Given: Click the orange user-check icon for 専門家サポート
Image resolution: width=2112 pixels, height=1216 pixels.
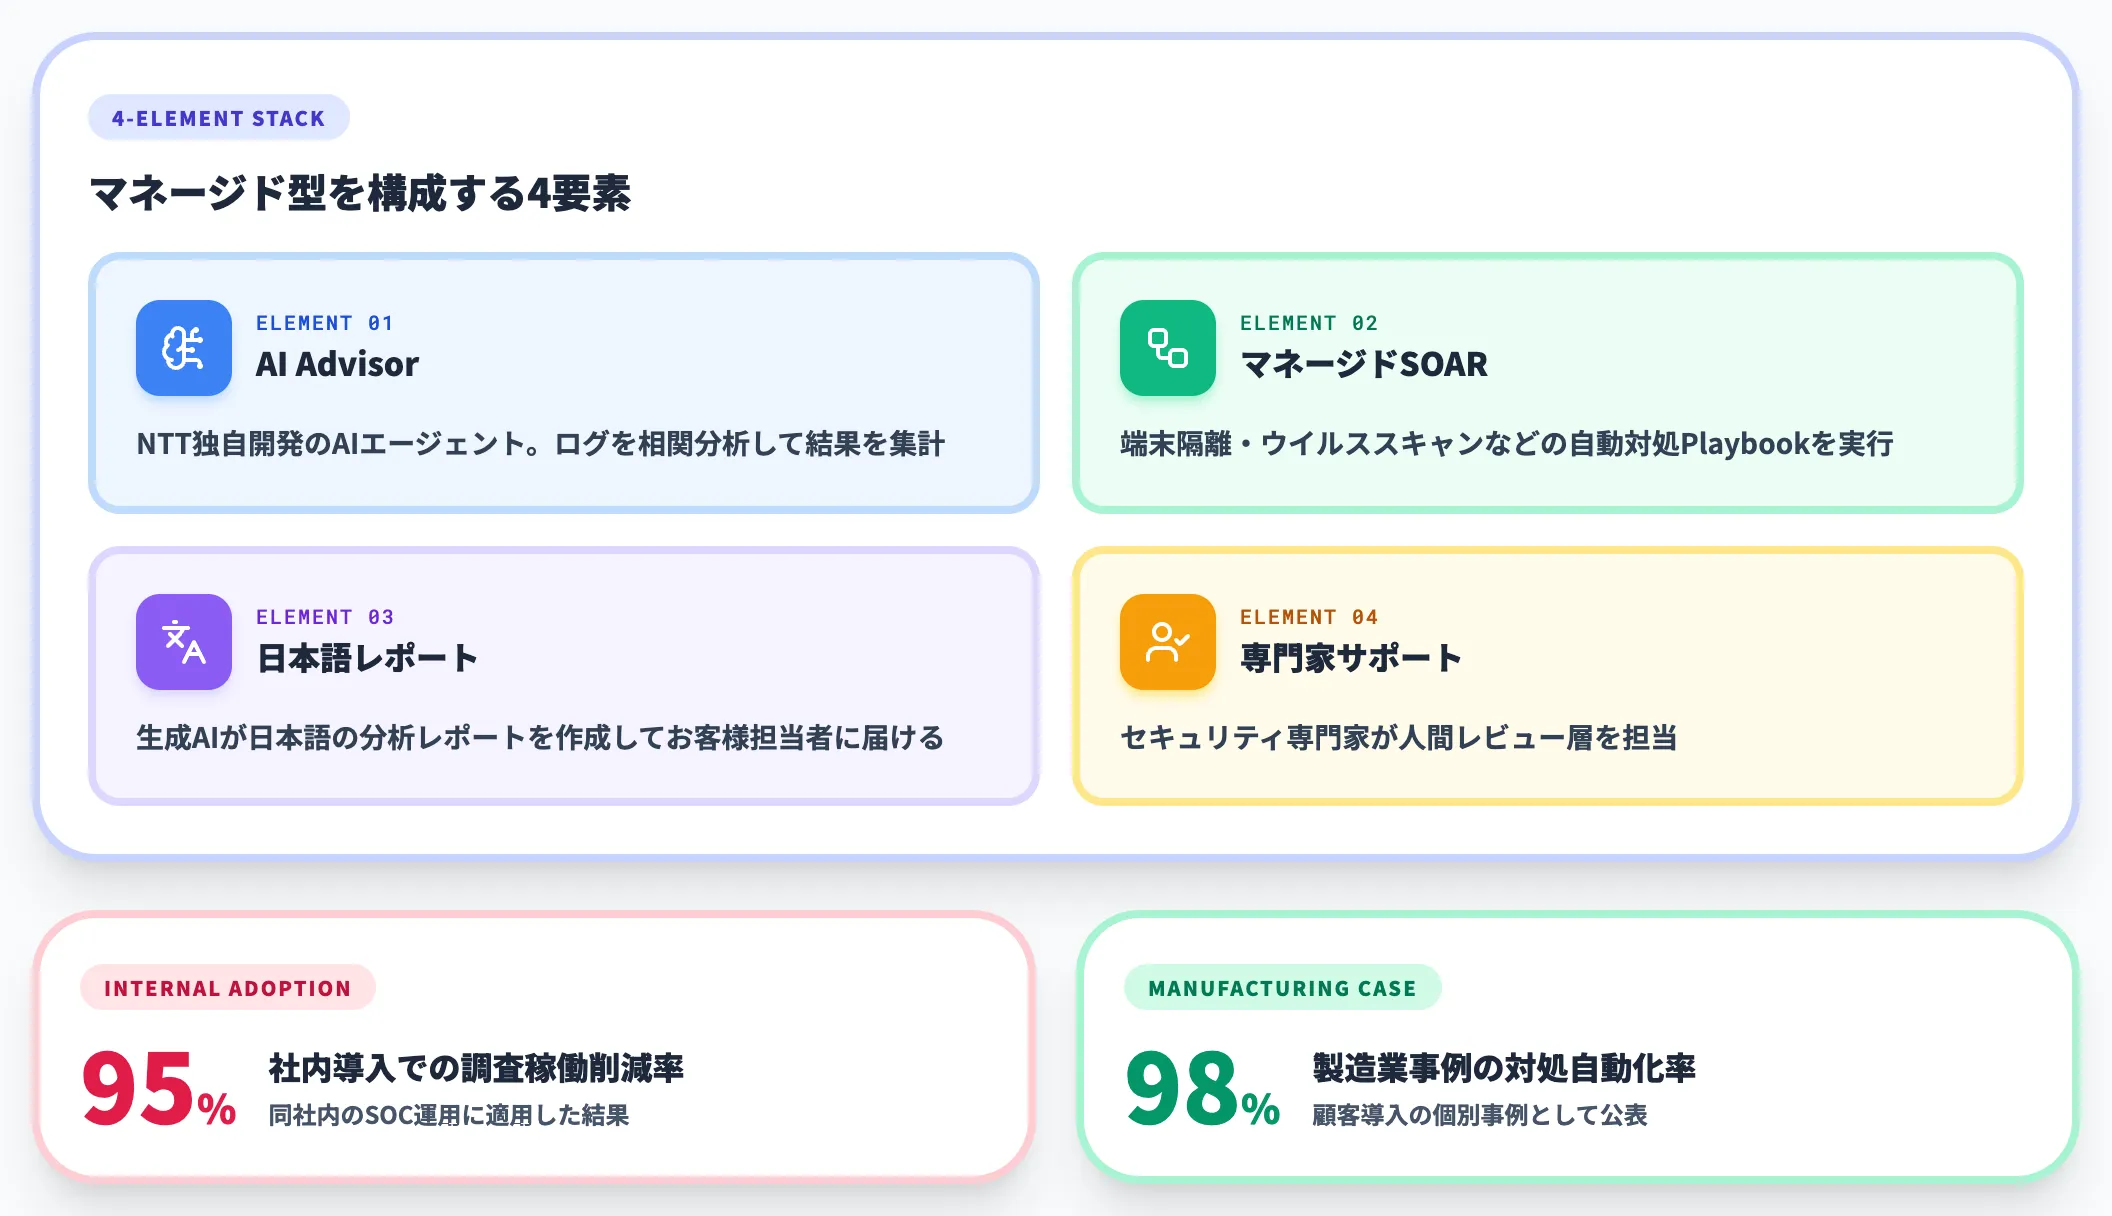Looking at the screenshot, I should coord(1168,642).
